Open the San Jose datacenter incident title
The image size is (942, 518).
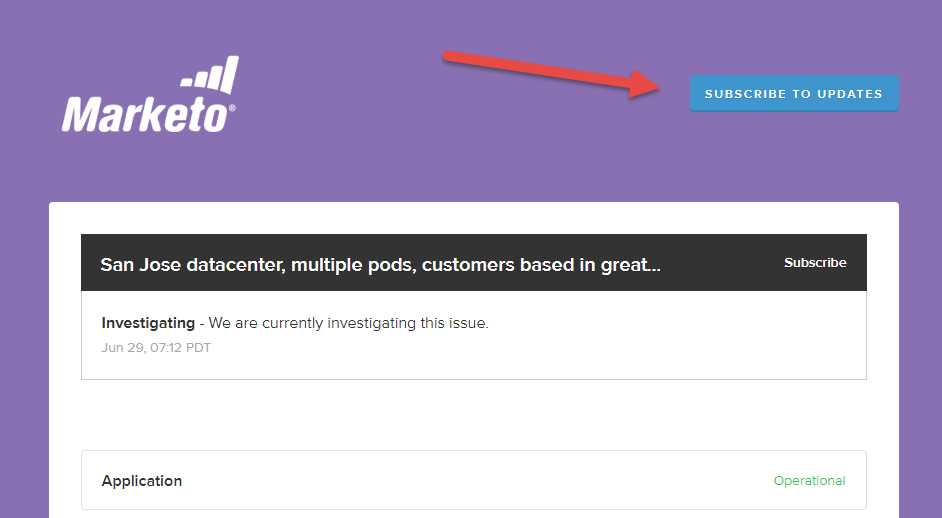click(x=380, y=265)
